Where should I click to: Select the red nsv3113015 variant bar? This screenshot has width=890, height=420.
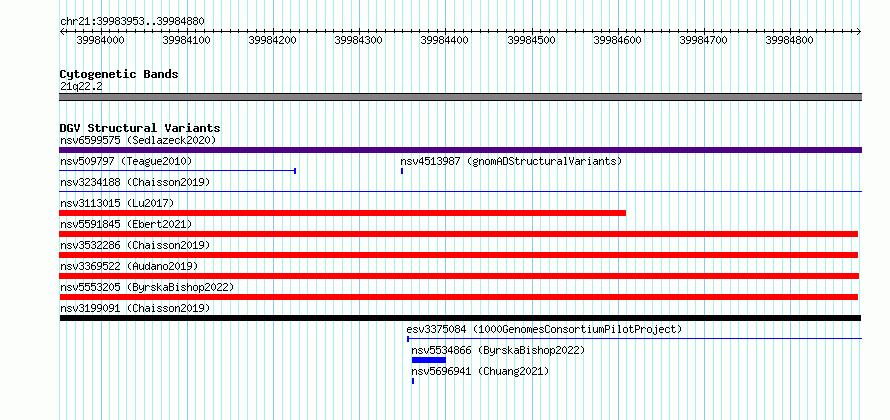[x=342, y=213]
